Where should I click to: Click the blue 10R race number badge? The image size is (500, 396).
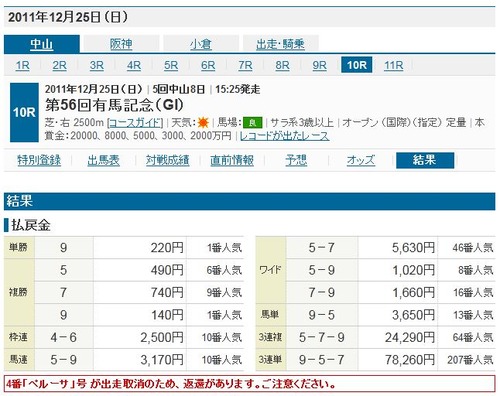coord(24,113)
